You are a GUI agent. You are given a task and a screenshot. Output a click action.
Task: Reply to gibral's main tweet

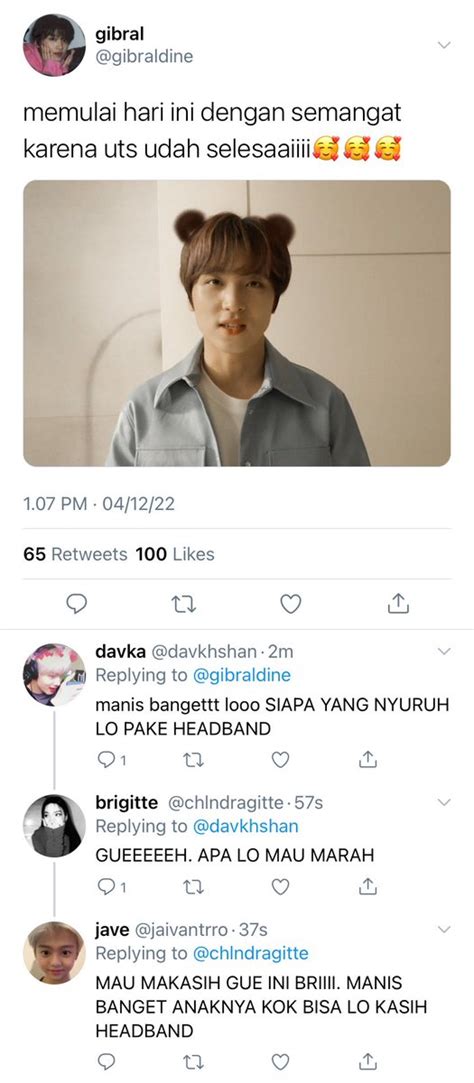(x=77, y=604)
